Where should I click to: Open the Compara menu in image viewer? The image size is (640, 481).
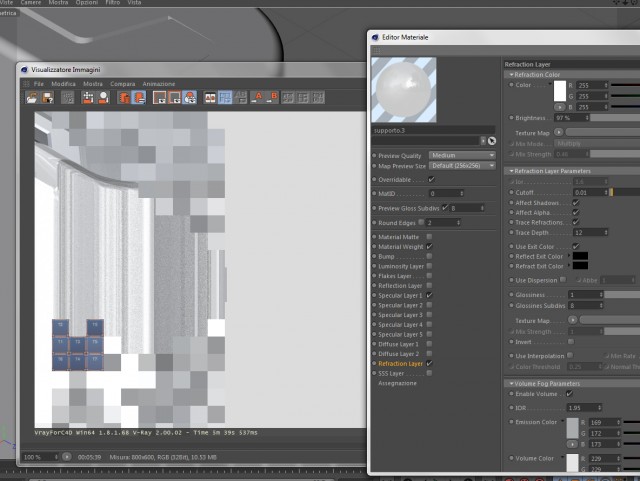122,84
